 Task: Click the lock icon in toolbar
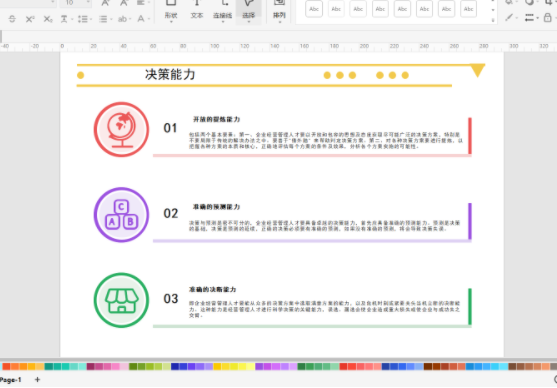tap(548, 17)
